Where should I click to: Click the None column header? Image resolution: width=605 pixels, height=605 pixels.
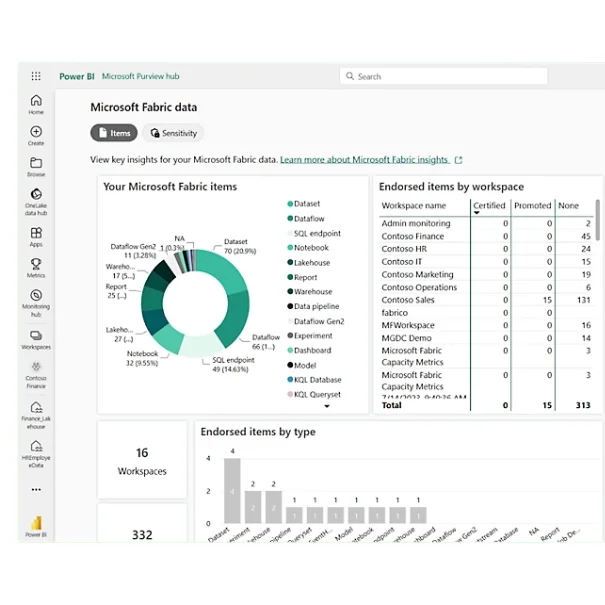(x=568, y=206)
